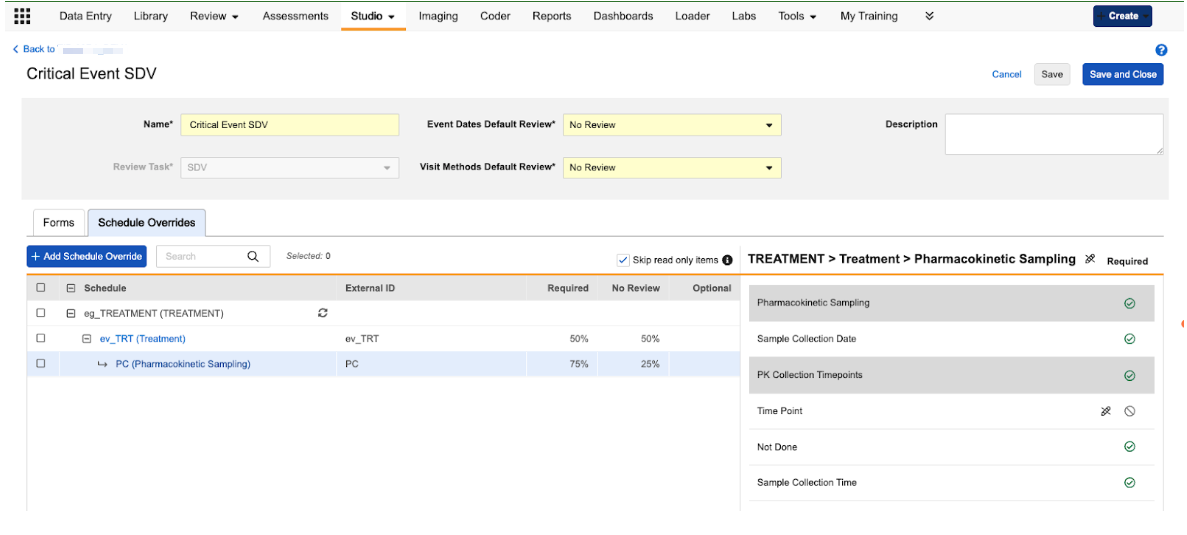This screenshot has height=535, width=1187.
Task: Click the info icon beside Skip read only items
Action: [727, 260]
